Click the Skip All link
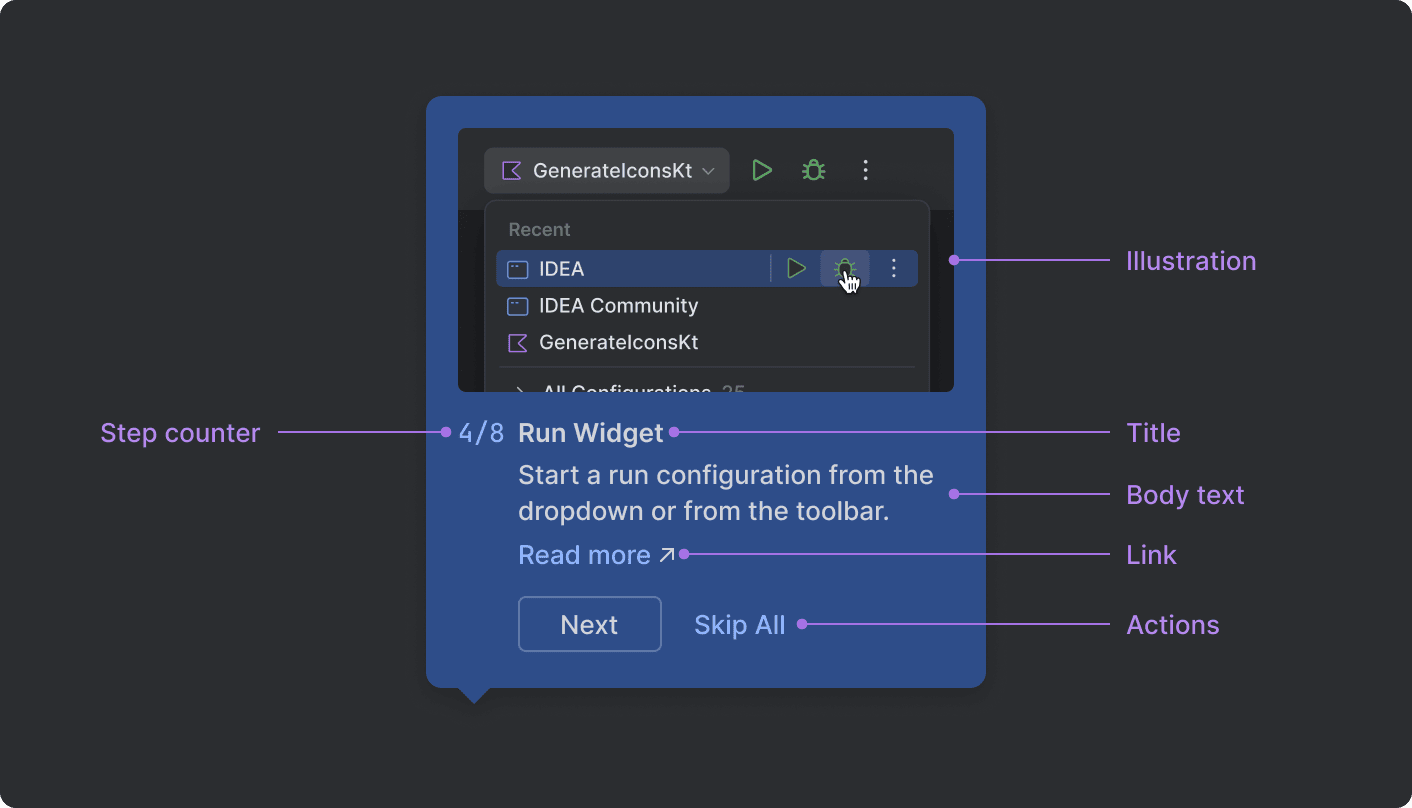The height and width of the screenshot is (808, 1412). [740, 625]
